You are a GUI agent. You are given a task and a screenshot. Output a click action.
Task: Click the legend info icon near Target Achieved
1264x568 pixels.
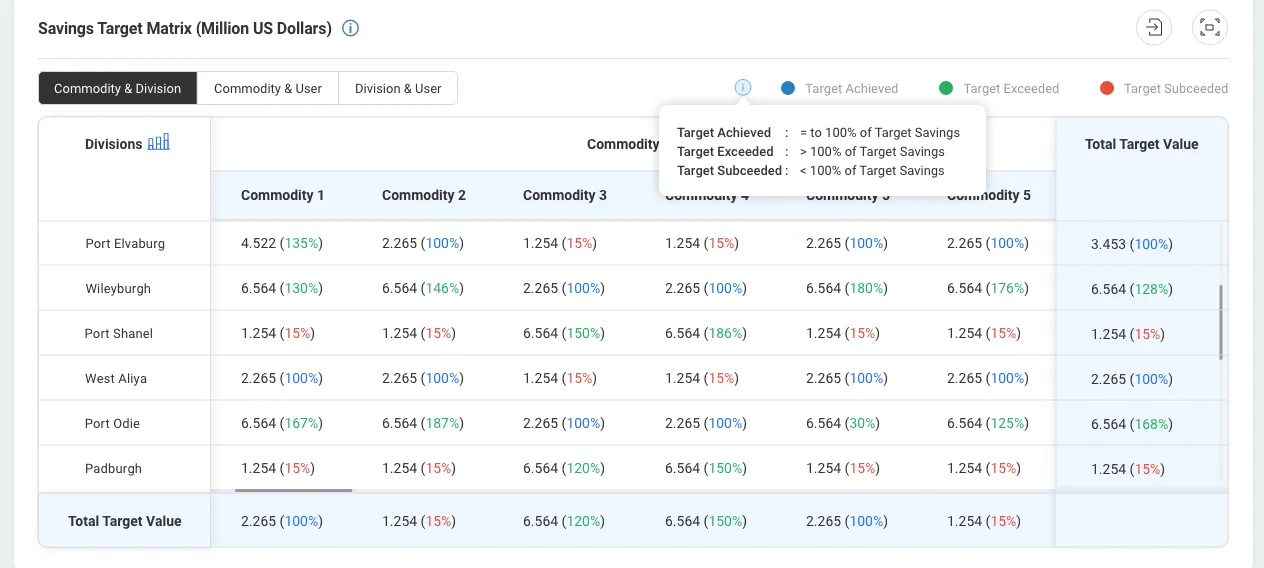742,88
